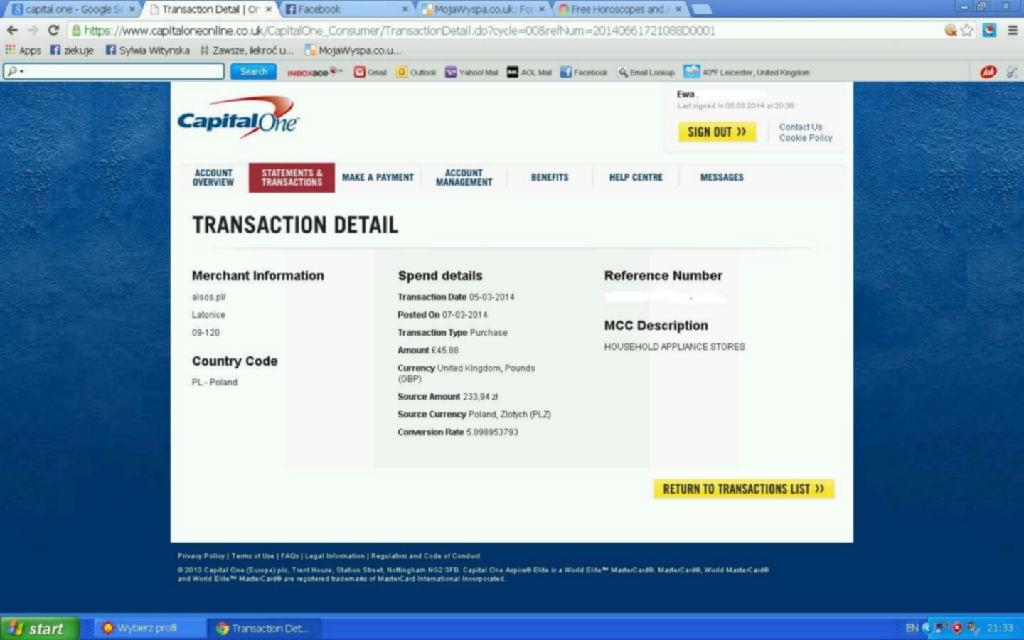
Task: Open the MojaWyspa.co.u... bookmark
Action: pyautogui.click(x=353, y=50)
